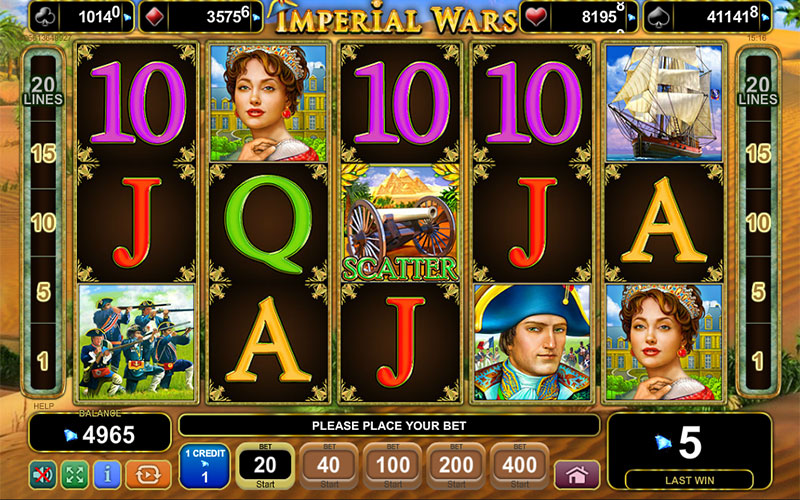Select 15 lines on left panel
Viewport: 800px width, 500px height.
click(x=43, y=154)
